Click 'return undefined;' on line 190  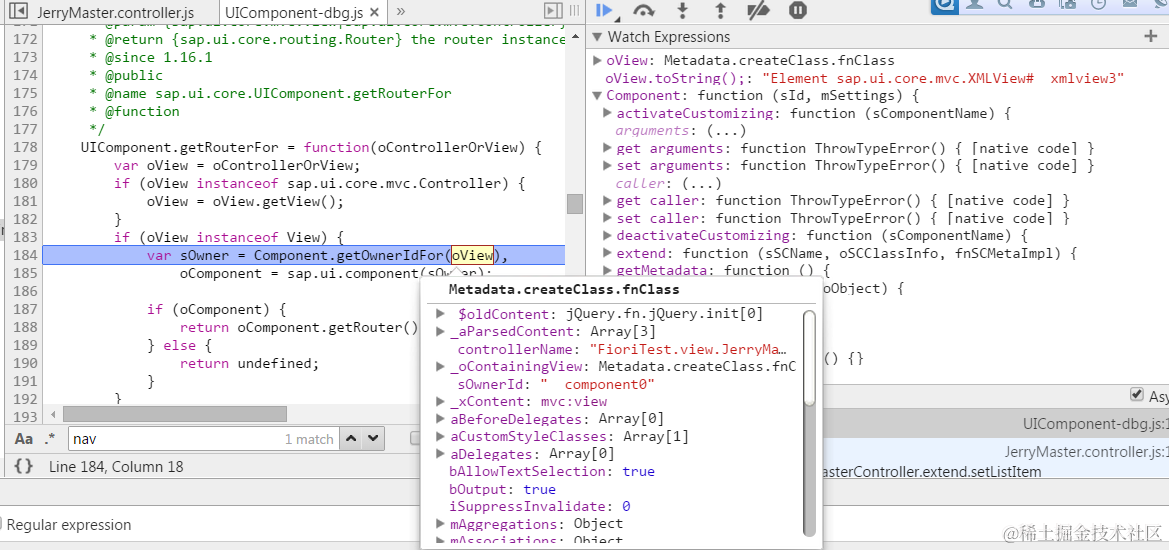click(249, 364)
